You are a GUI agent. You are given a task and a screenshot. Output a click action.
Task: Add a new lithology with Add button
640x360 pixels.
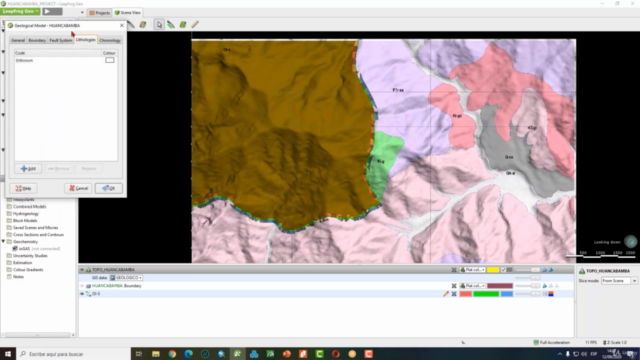coord(28,169)
